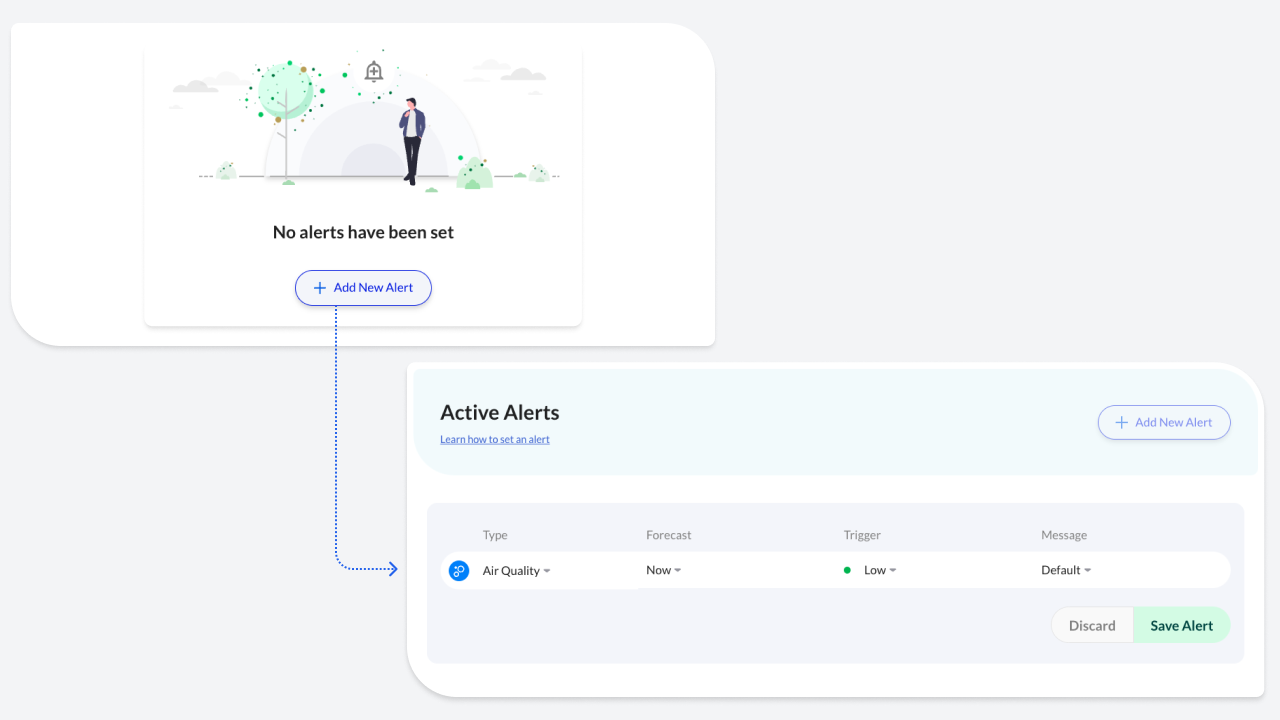Open the Low trigger dropdown
Screen dimensions: 1280x720
[880, 570]
